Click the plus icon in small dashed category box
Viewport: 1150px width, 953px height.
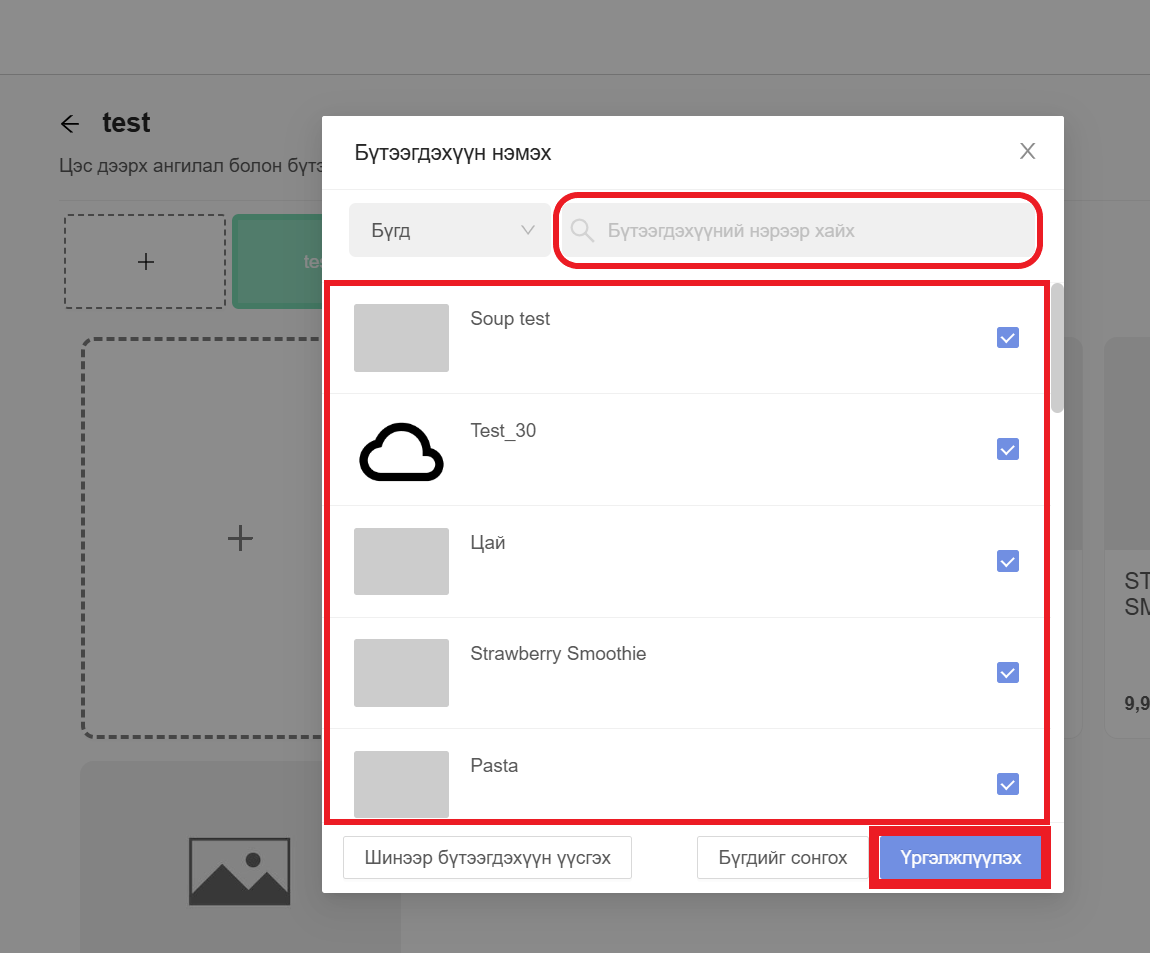146,262
